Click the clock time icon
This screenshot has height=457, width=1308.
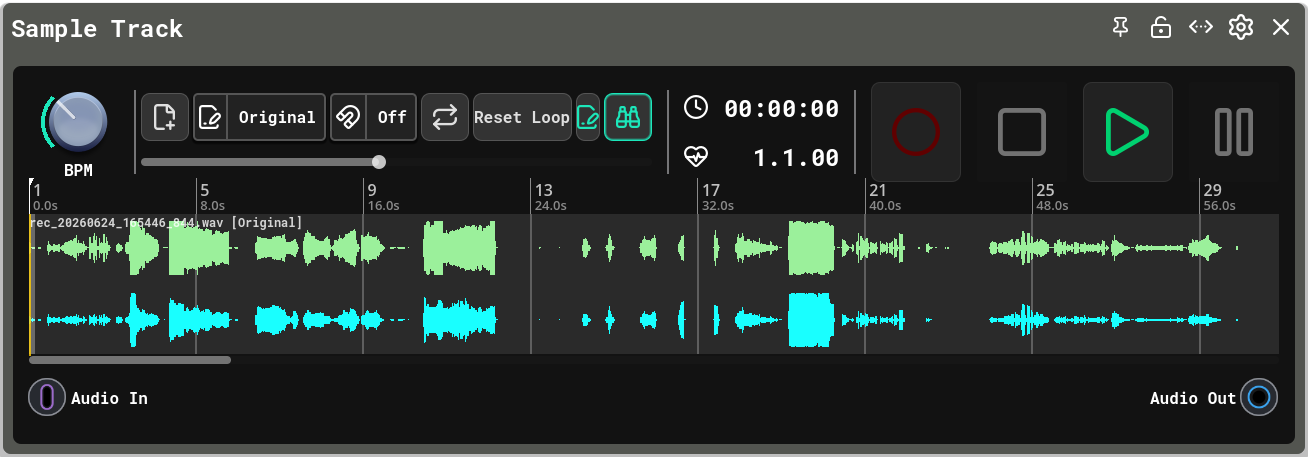coord(696,108)
